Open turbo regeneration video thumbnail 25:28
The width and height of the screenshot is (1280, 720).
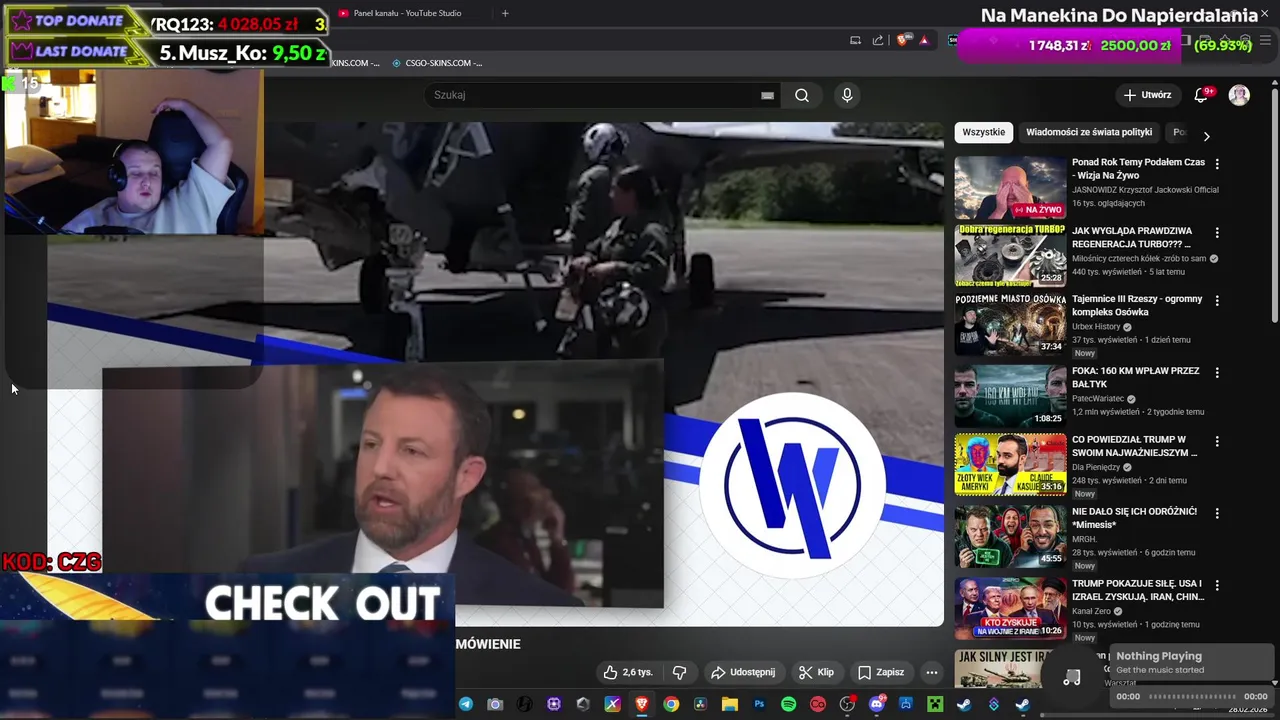[1010, 256]
